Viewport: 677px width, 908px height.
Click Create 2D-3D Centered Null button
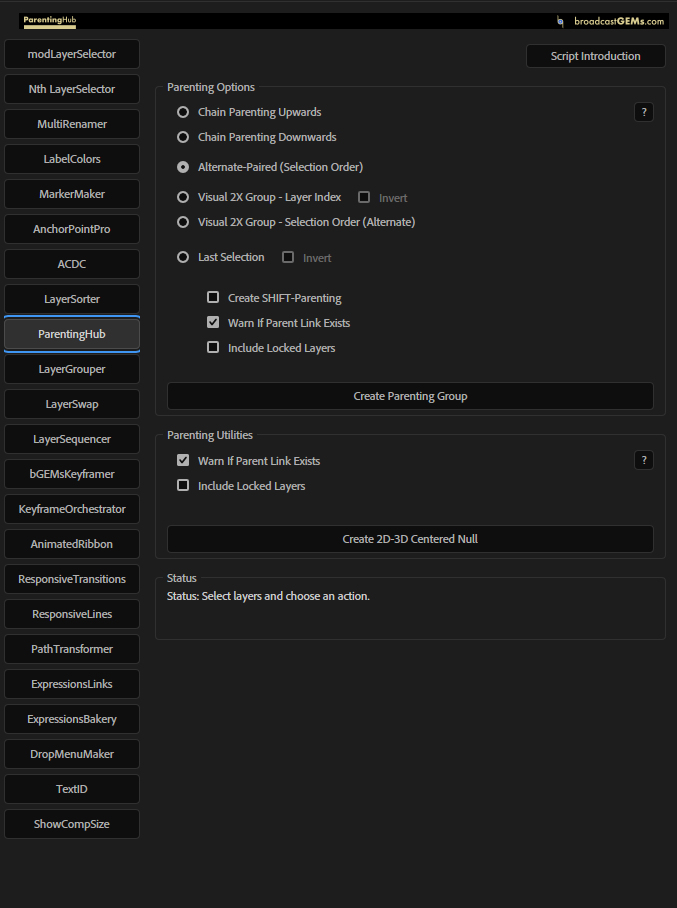click(410, 539)
